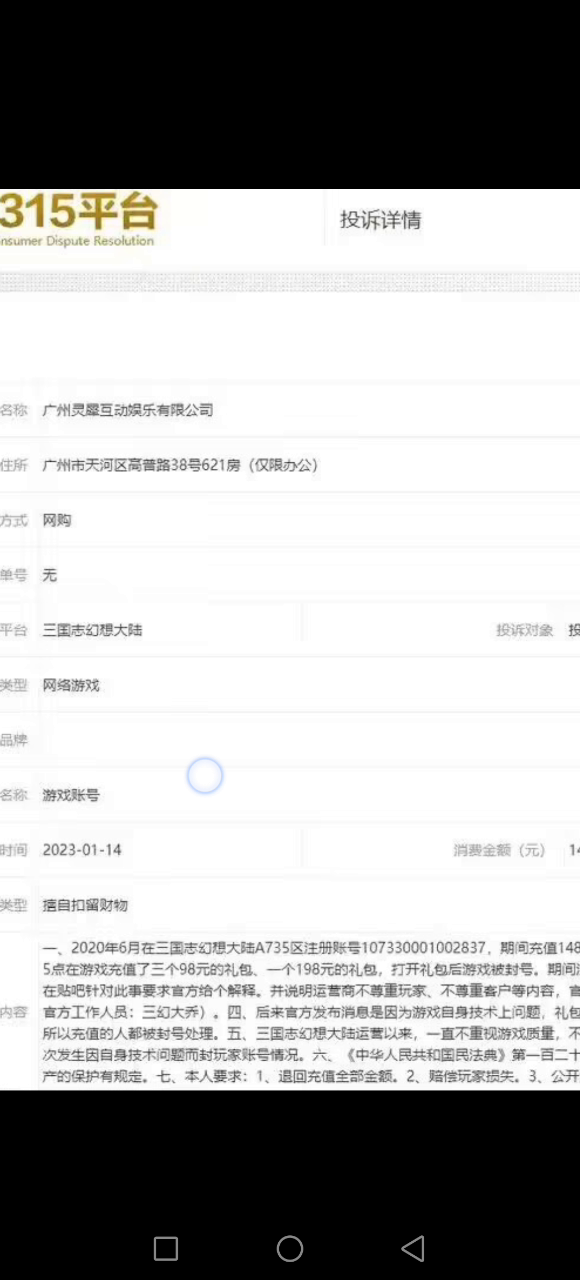
Task: Click the order number value 无
Action: [x=49, y=575]
